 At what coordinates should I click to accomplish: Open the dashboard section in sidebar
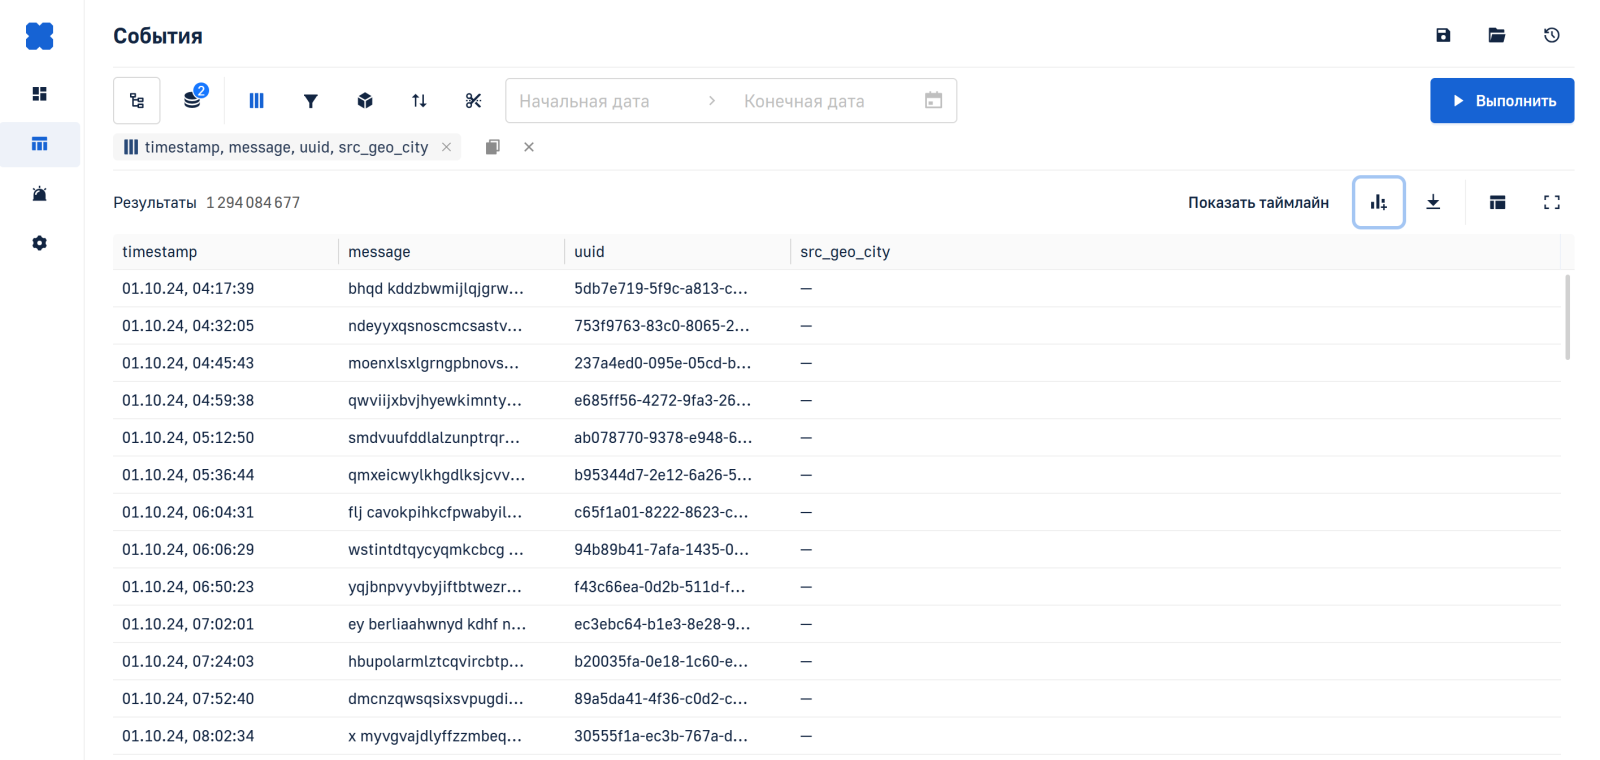(x=40, y=94)
